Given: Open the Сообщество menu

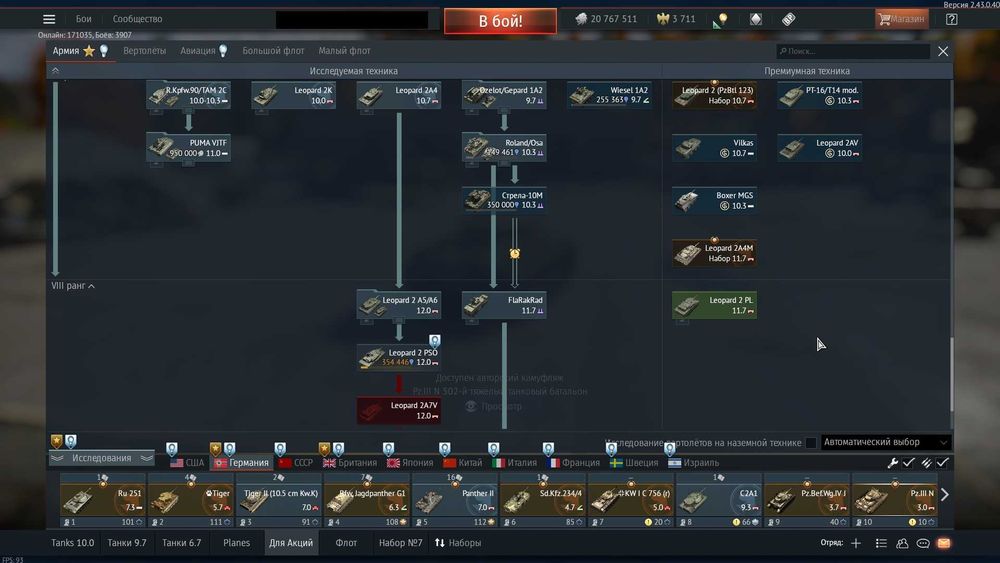Looking at the screenshot, I should coord(137,19).
